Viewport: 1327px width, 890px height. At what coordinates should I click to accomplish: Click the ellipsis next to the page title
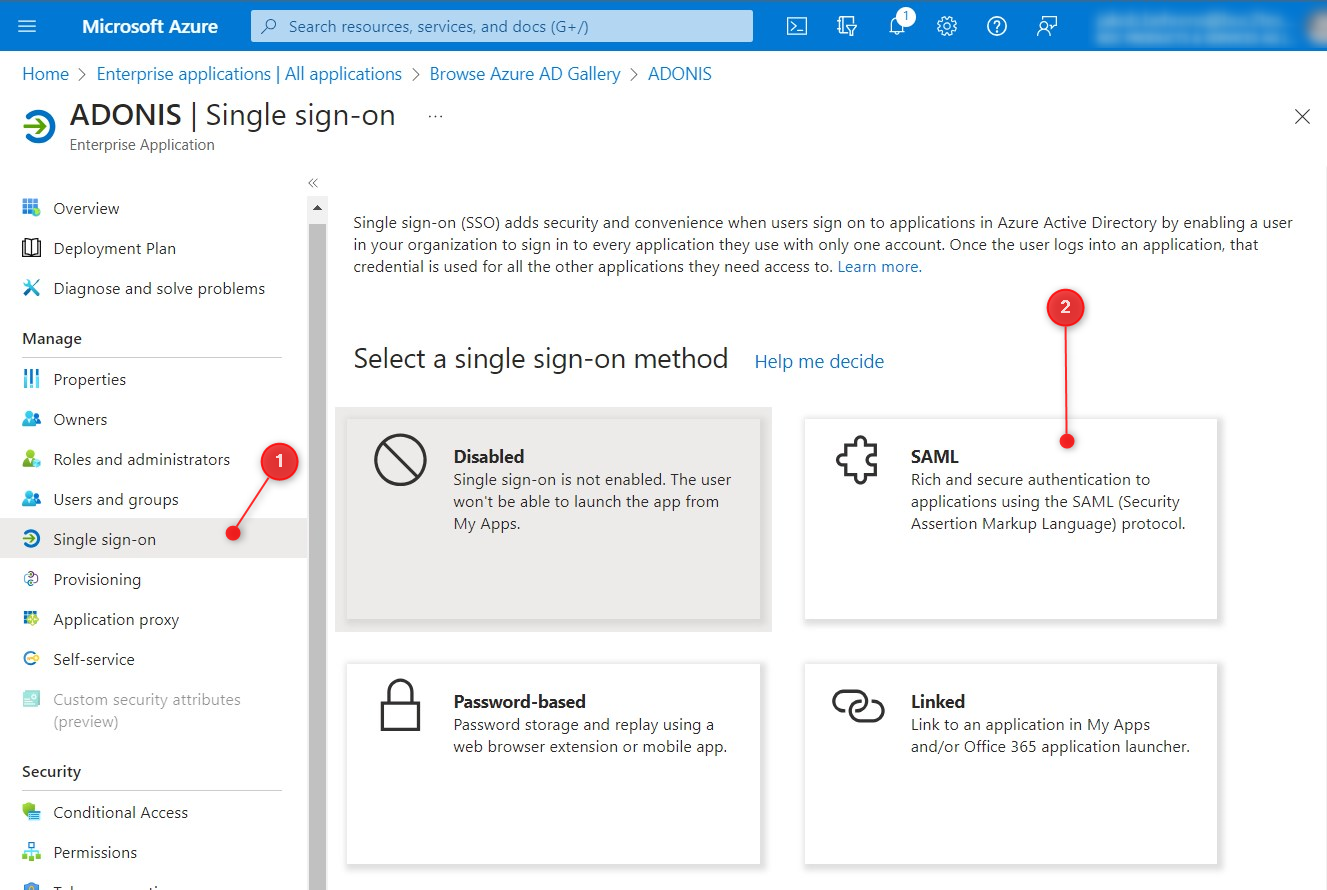tap(435, 116)
